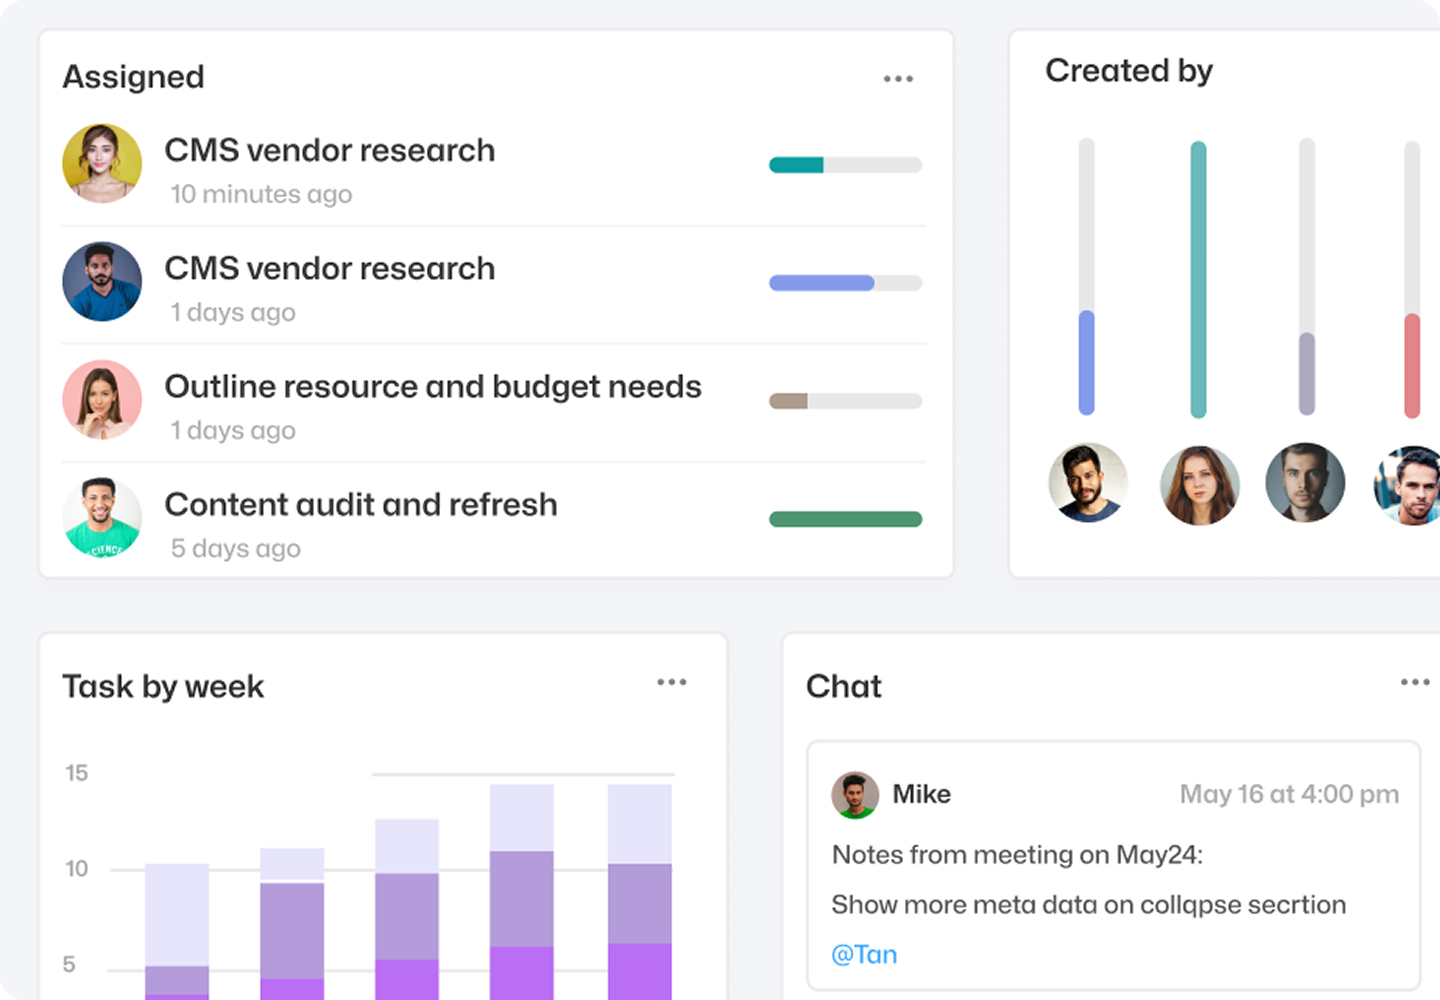This screenshot has width=1440, height=1000.
Task: Click the '5 days ago' timestamp
Action: (x=235, y=548)
